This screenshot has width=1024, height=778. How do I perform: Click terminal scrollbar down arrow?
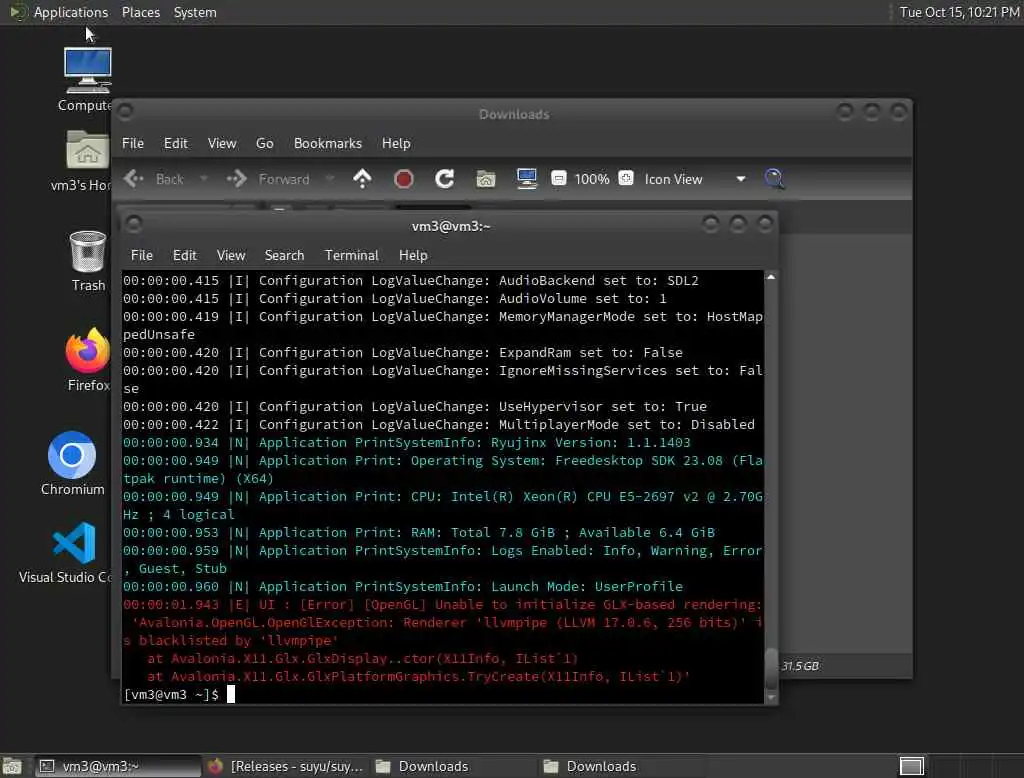tap(771, 698)
